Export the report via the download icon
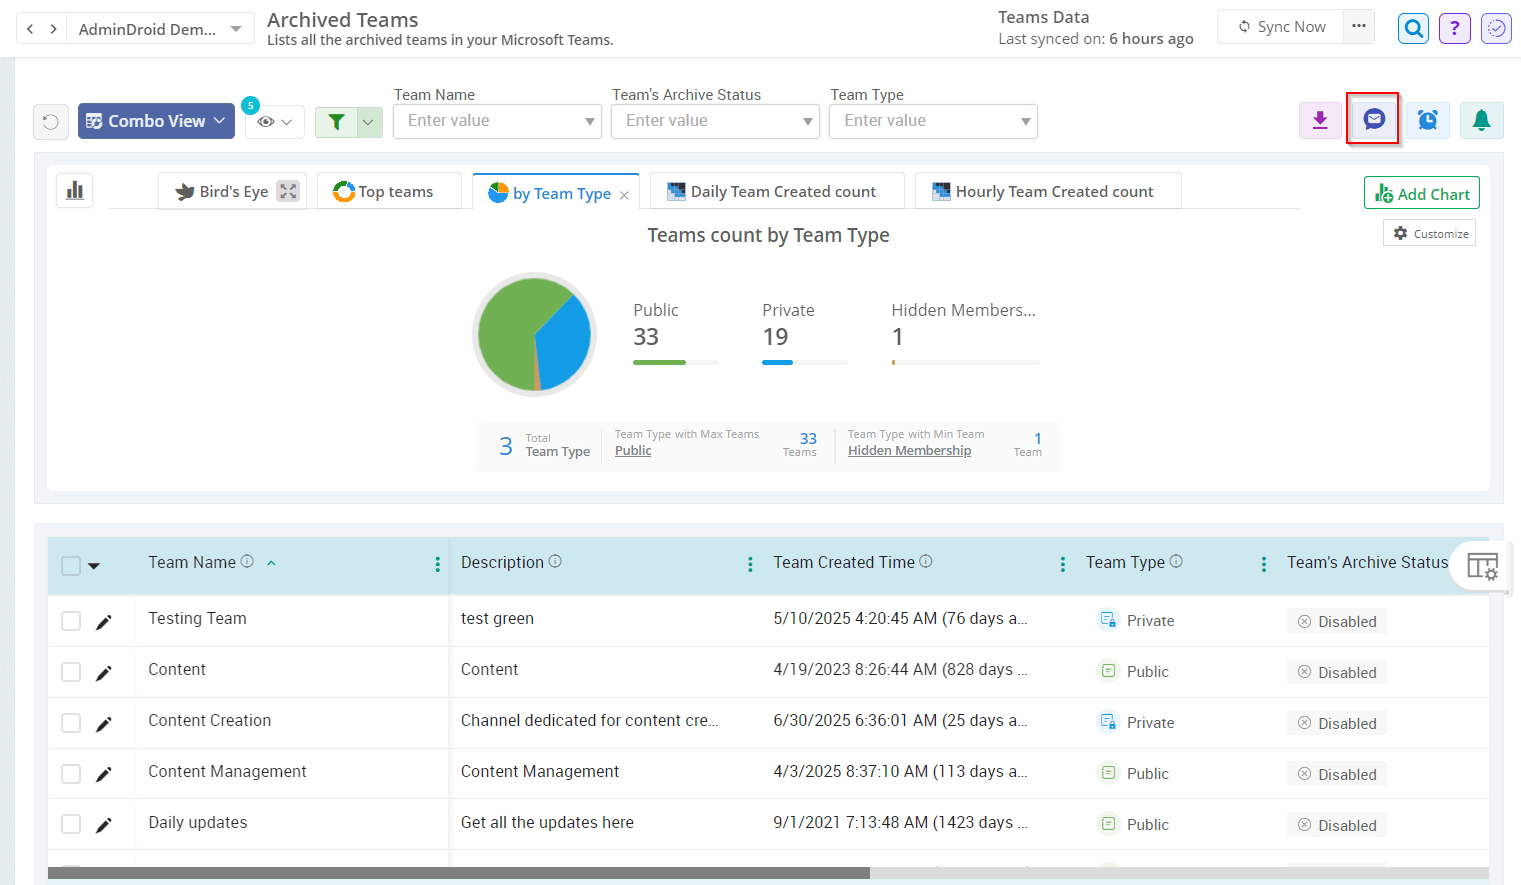This screenshot has width=1521, height=885. pyautogui.click(x=1319, y=120)
